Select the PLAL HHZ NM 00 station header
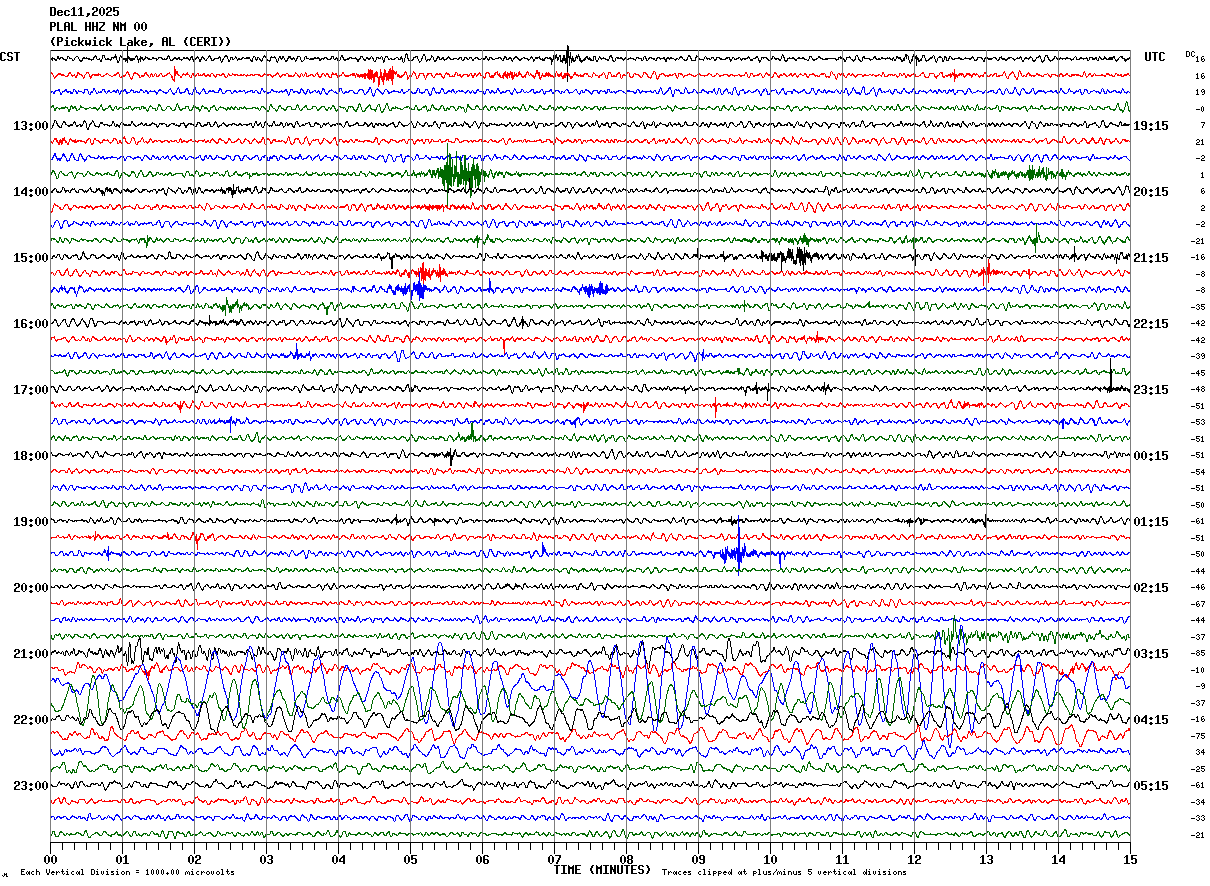The width and height of the screenshot is (1210, 886). (x=98, y=27)
